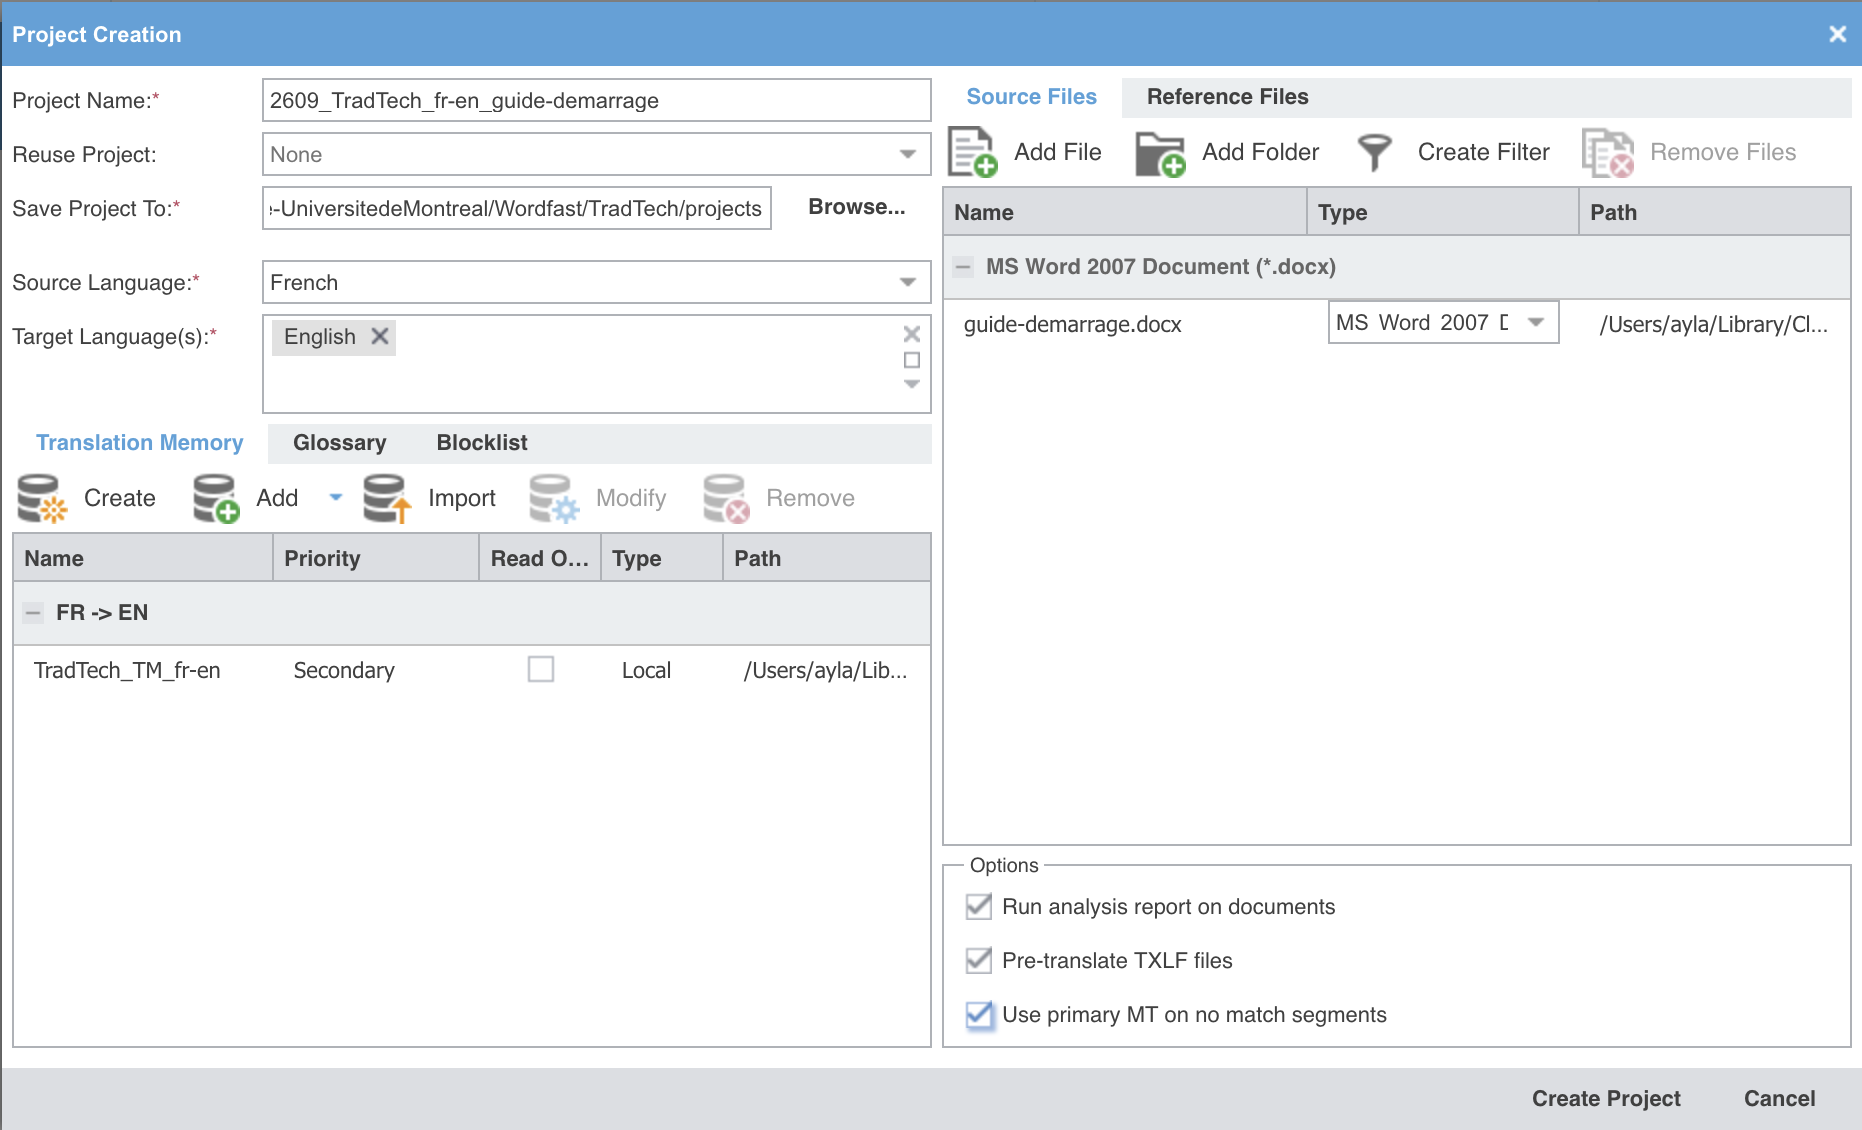Viewport: 1862px width, 1130px height.
Task: Click the Save Project To path field
Action: tap(516, 208)
